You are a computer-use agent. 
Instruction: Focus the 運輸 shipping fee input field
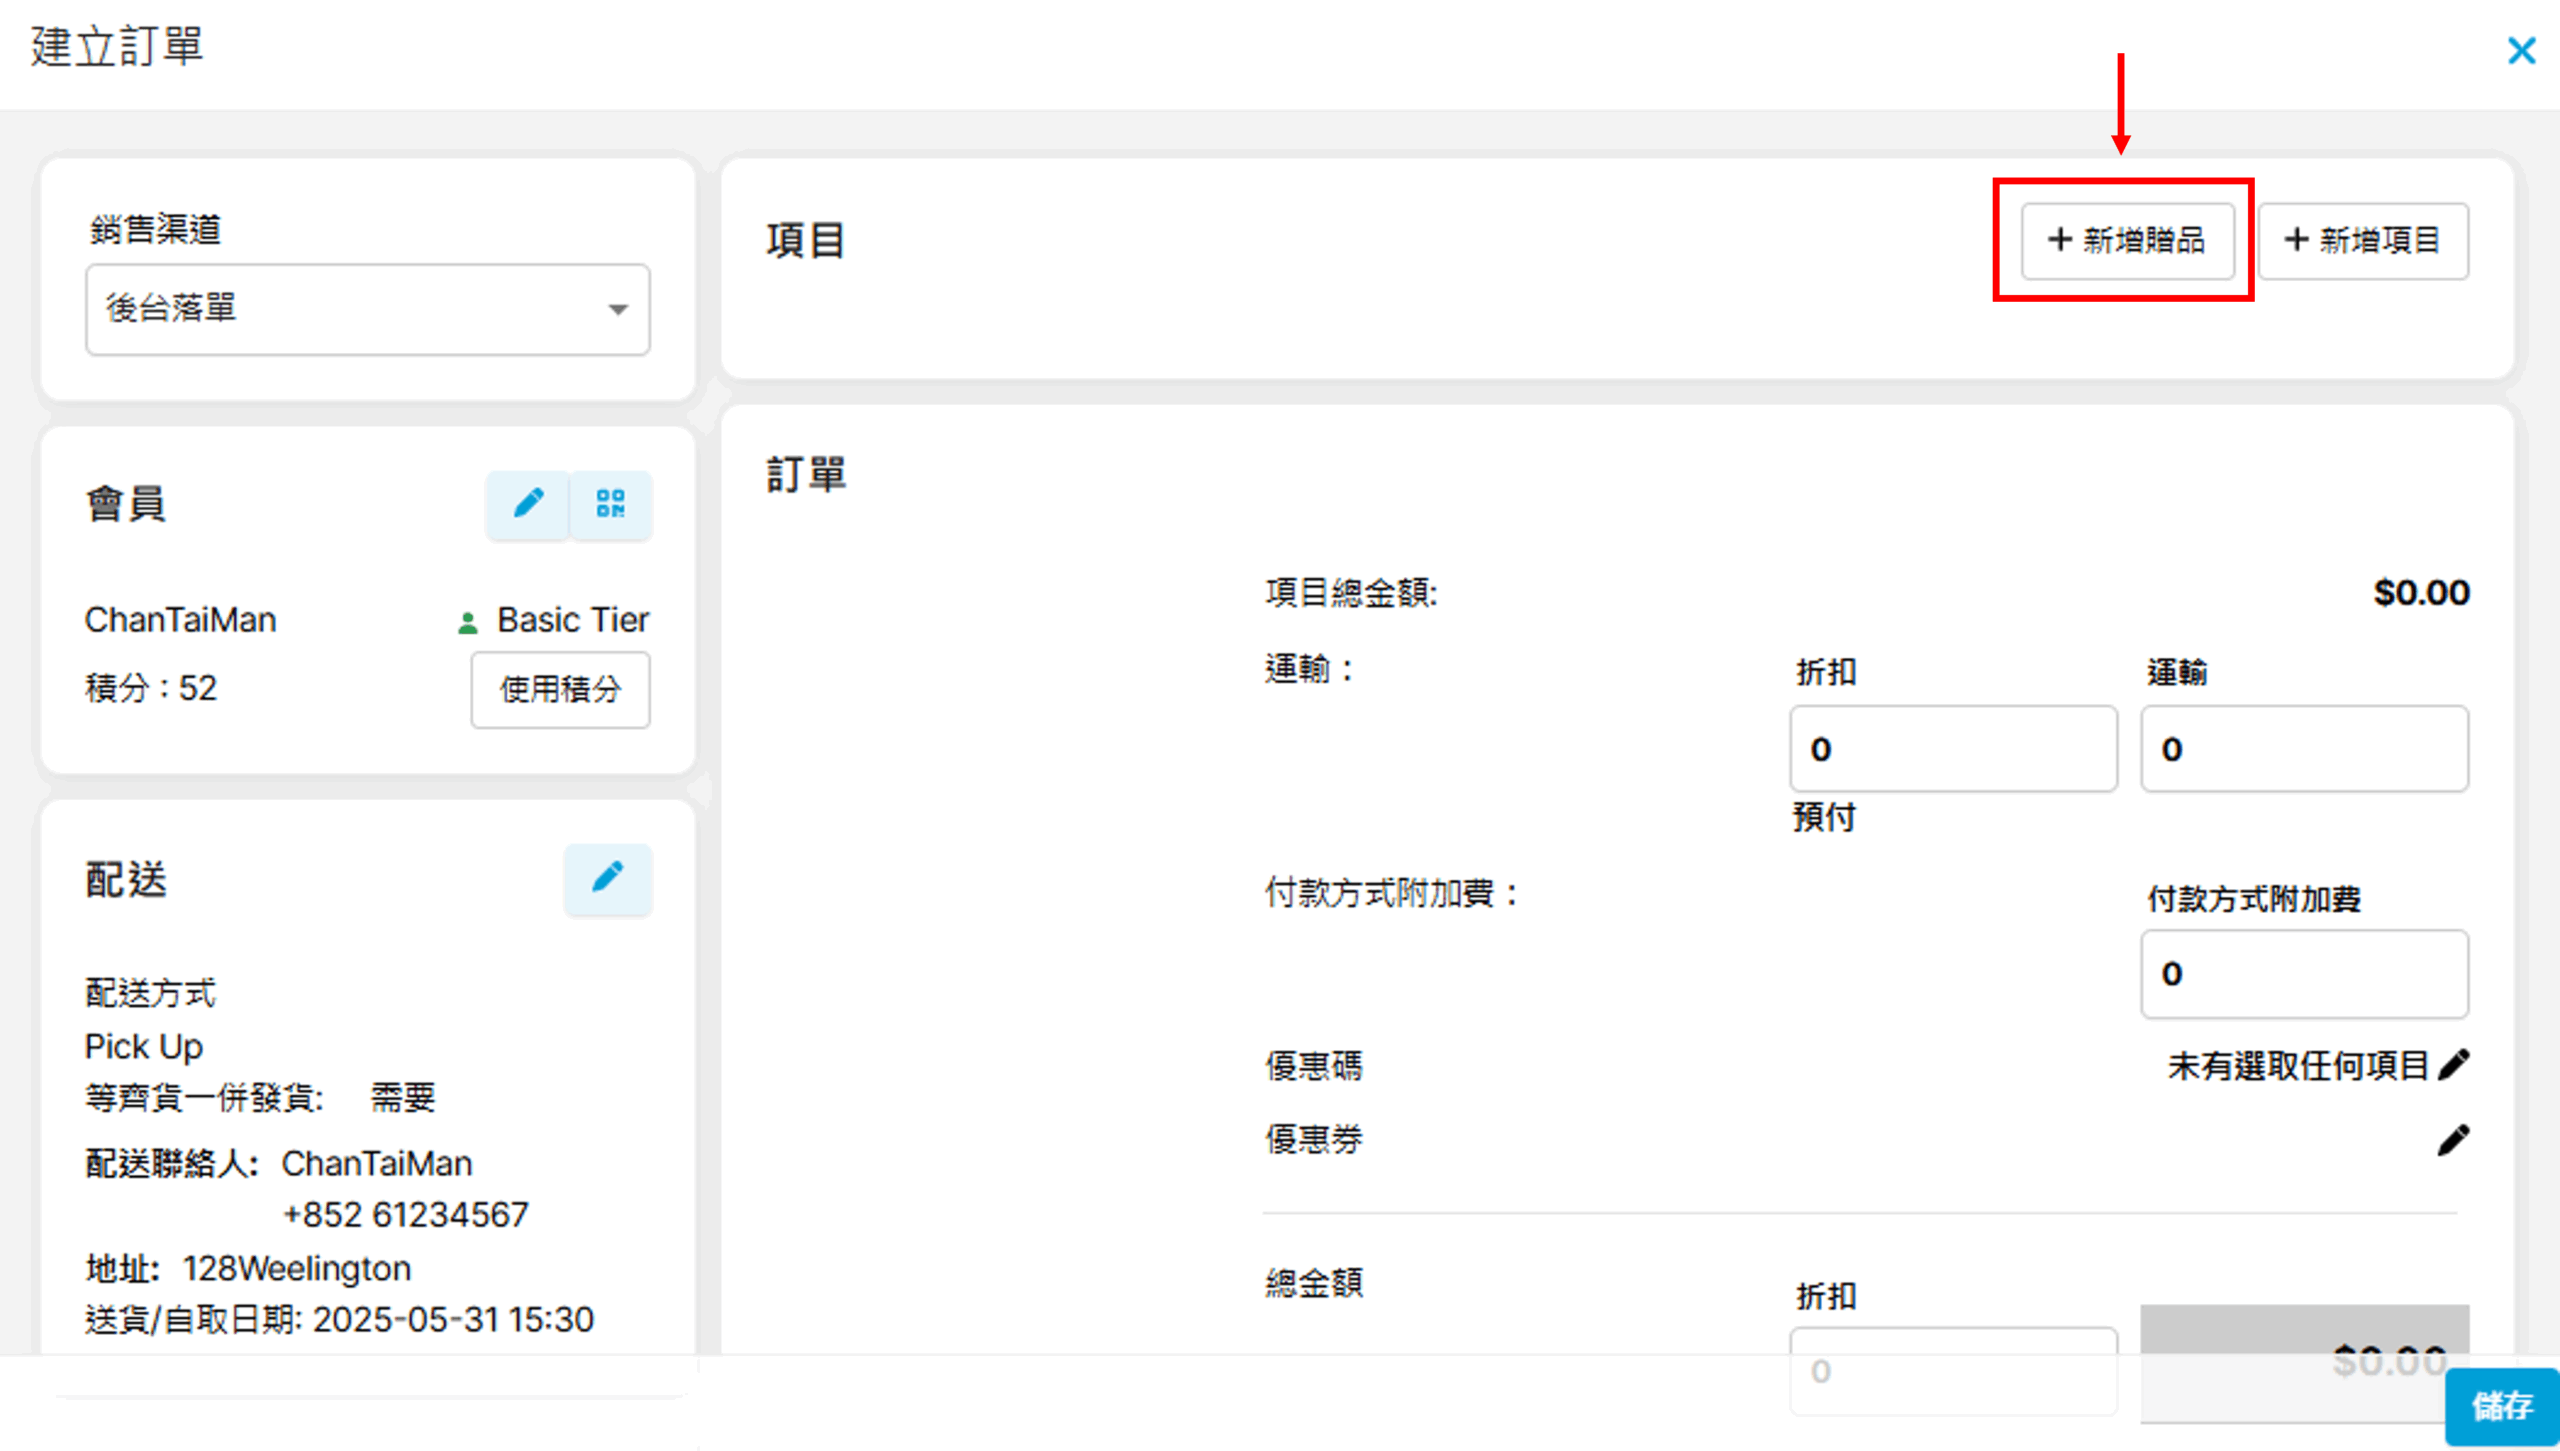(x=2303, y=749)
